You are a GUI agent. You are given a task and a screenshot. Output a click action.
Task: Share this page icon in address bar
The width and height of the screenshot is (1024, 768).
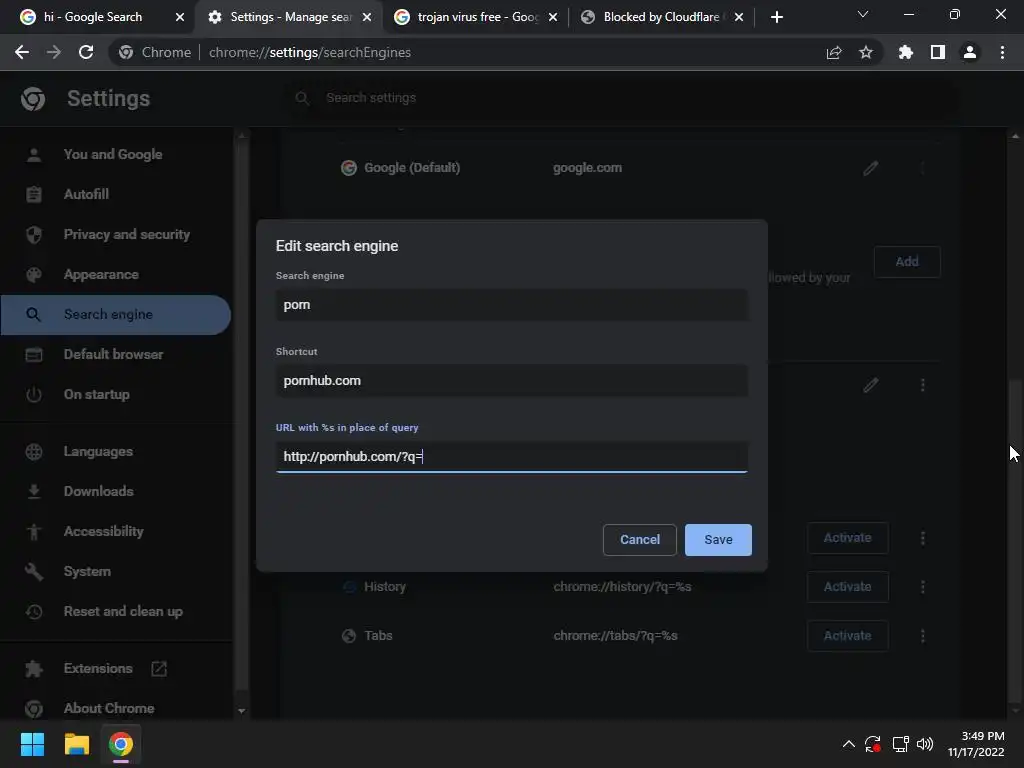(834, 52)
